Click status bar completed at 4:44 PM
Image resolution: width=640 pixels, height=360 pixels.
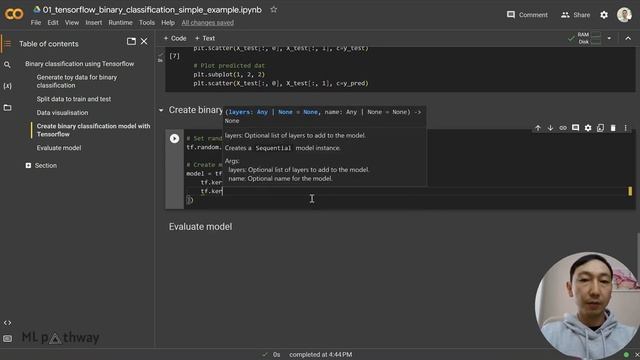(320, 354)
